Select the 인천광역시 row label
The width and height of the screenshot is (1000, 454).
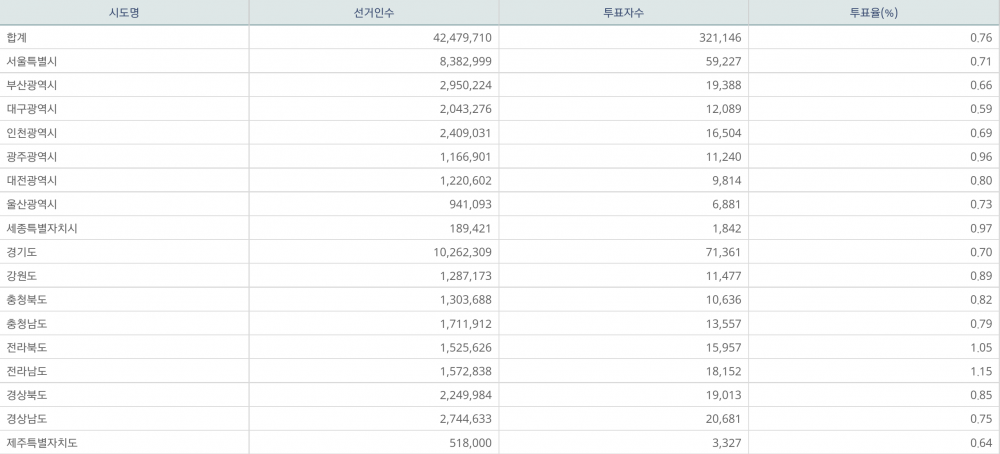pos(32,133)
